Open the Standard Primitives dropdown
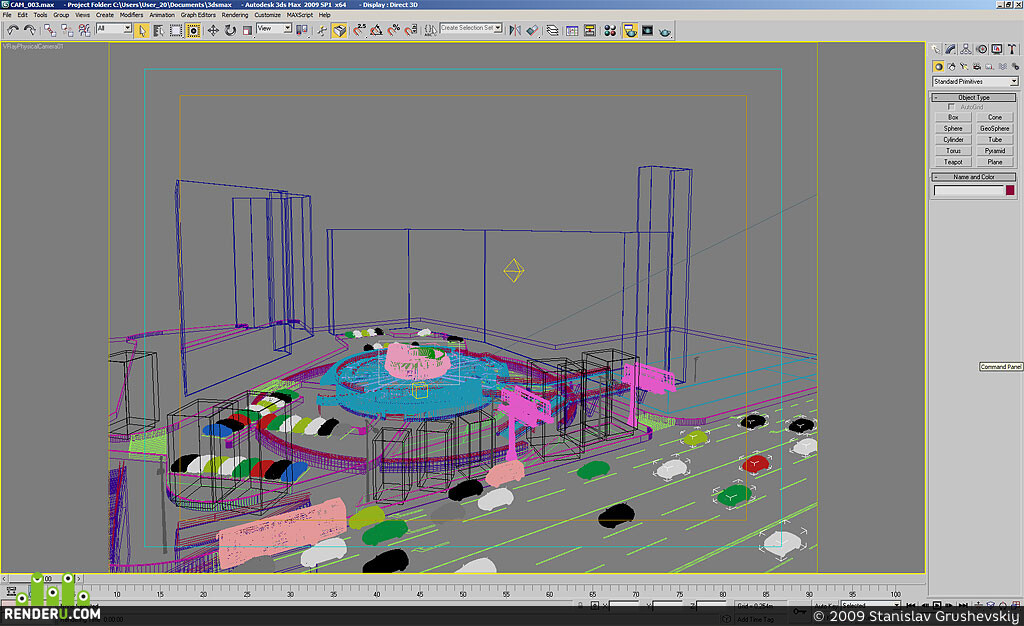Screen dimensions: 1024x626 point(975,82)
